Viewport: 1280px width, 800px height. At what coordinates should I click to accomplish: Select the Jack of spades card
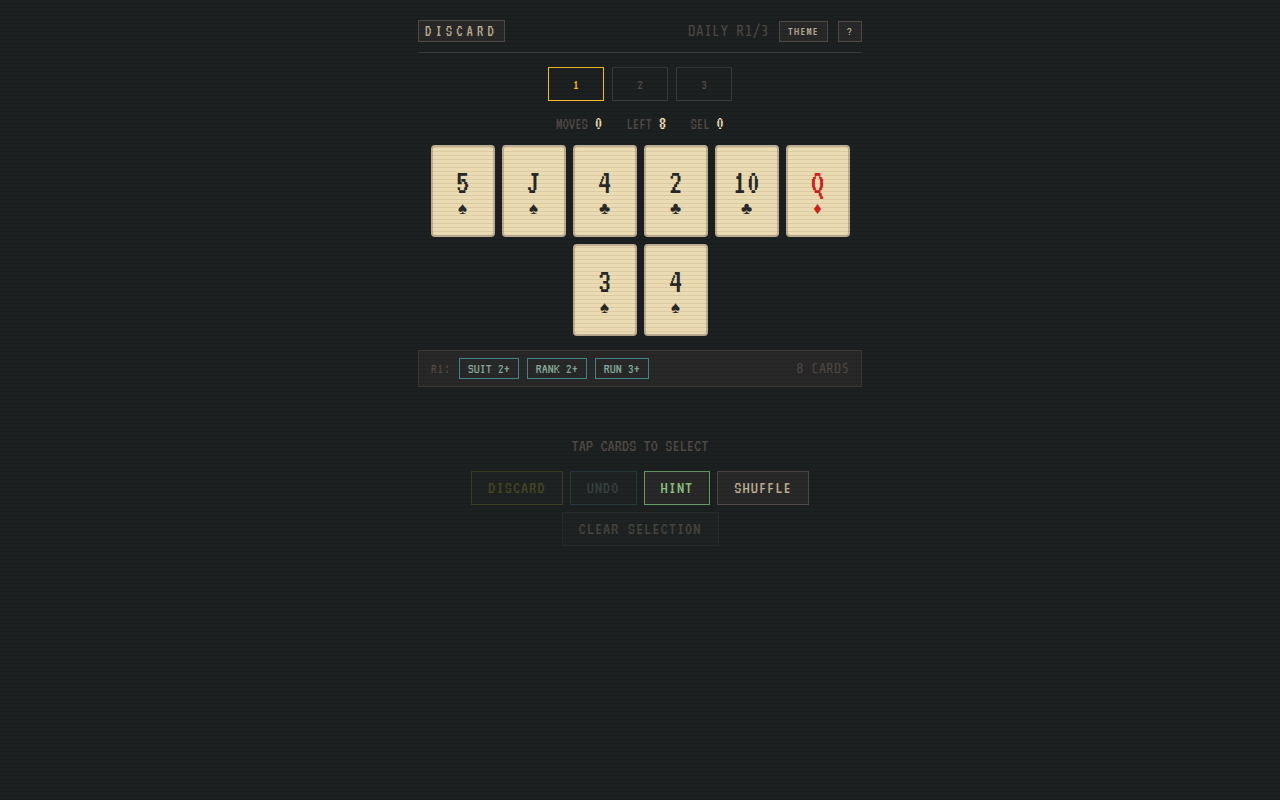[533, 191]
